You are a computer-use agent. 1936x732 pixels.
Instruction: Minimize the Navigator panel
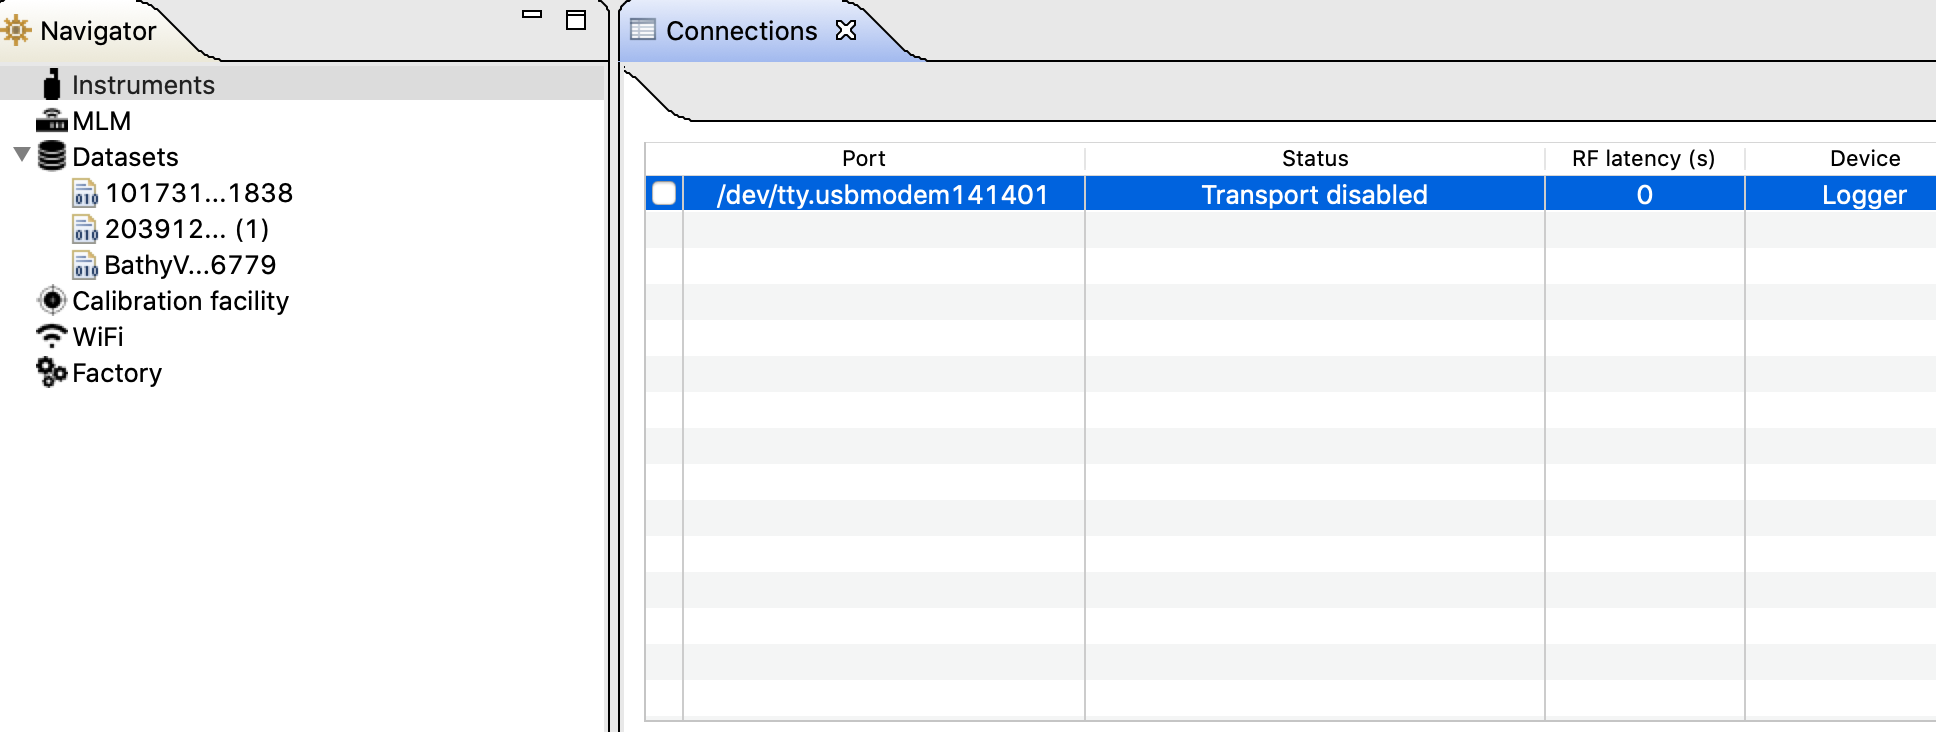[532, 15]
